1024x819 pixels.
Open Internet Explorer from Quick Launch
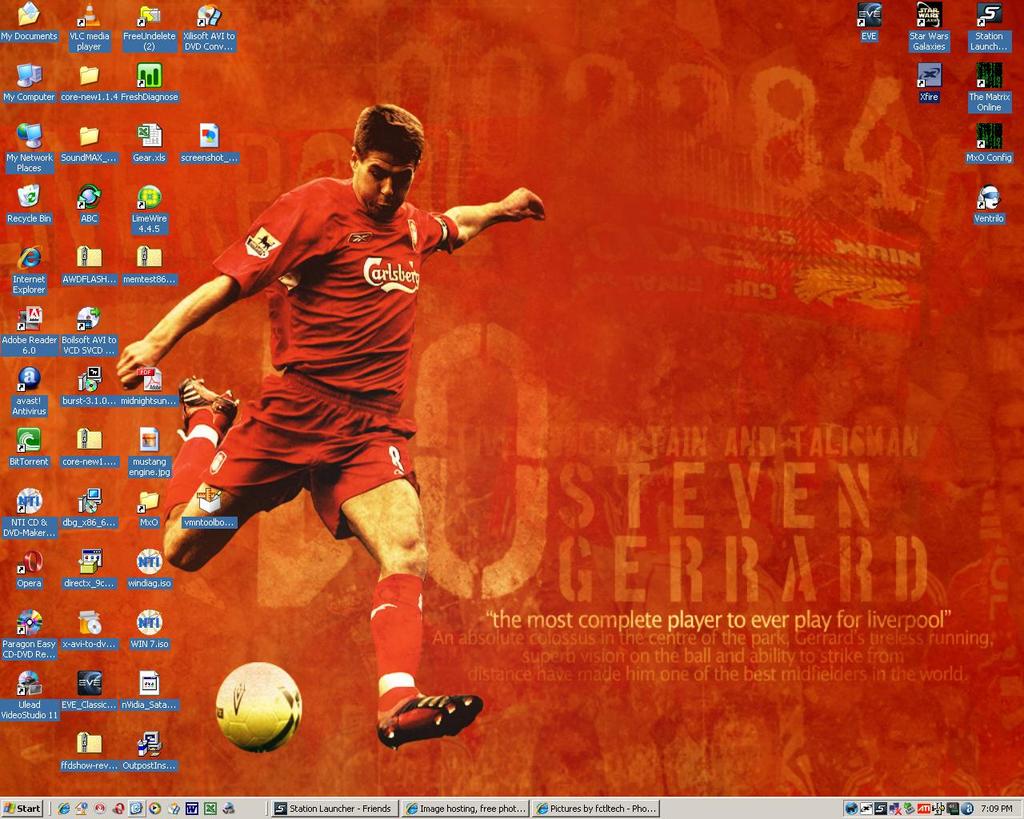pos(63,809)
